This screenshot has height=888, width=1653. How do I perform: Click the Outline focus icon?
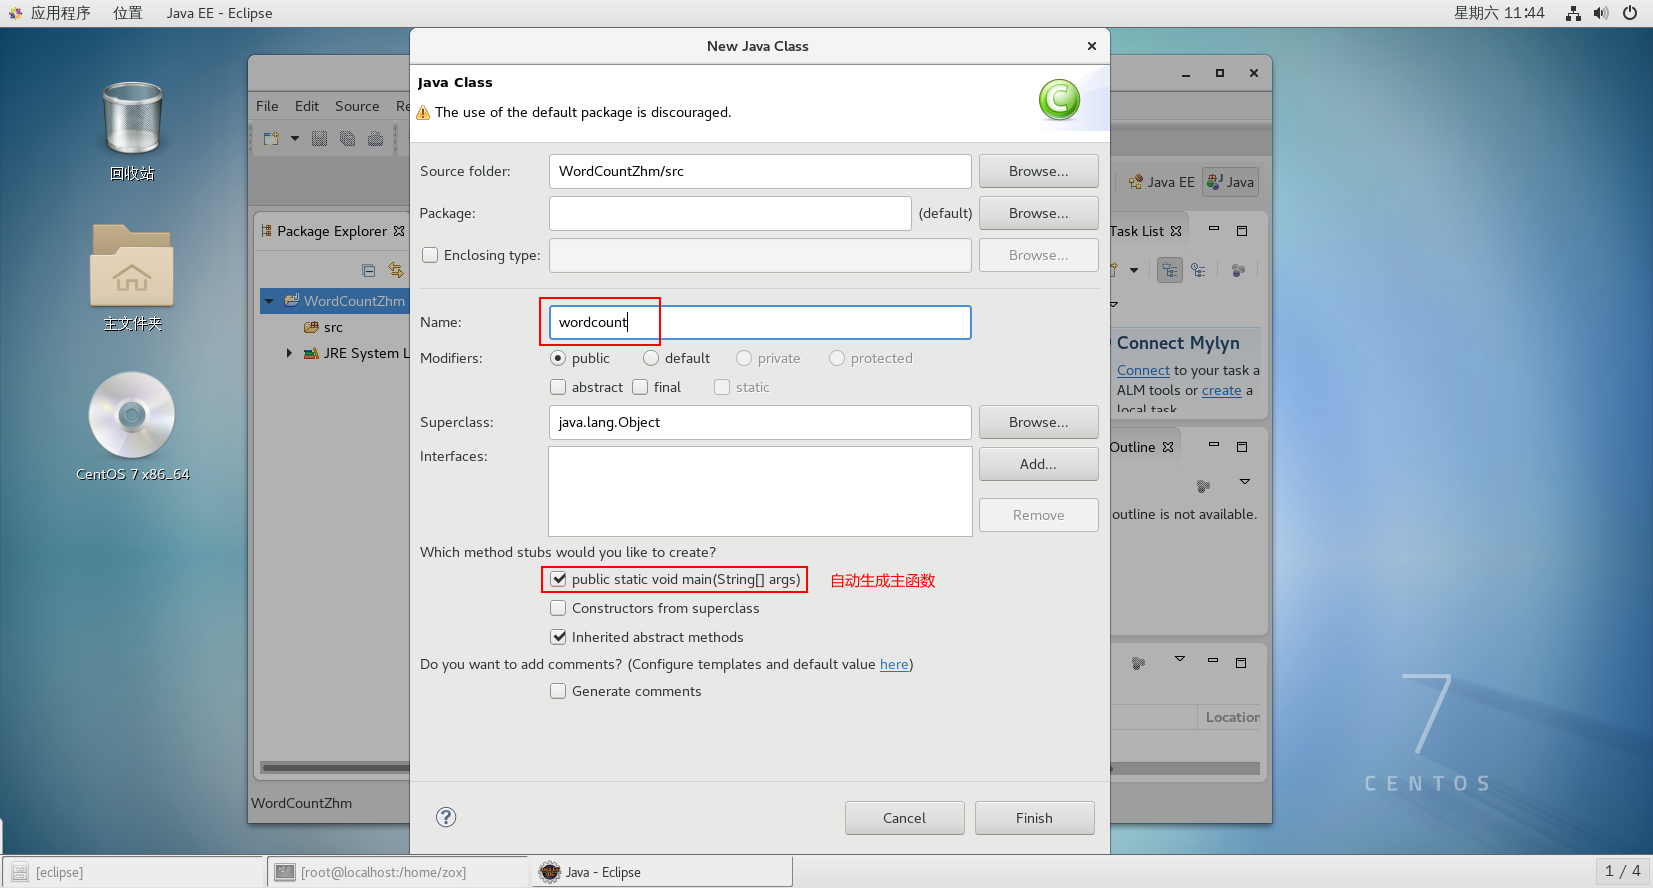1203,486
